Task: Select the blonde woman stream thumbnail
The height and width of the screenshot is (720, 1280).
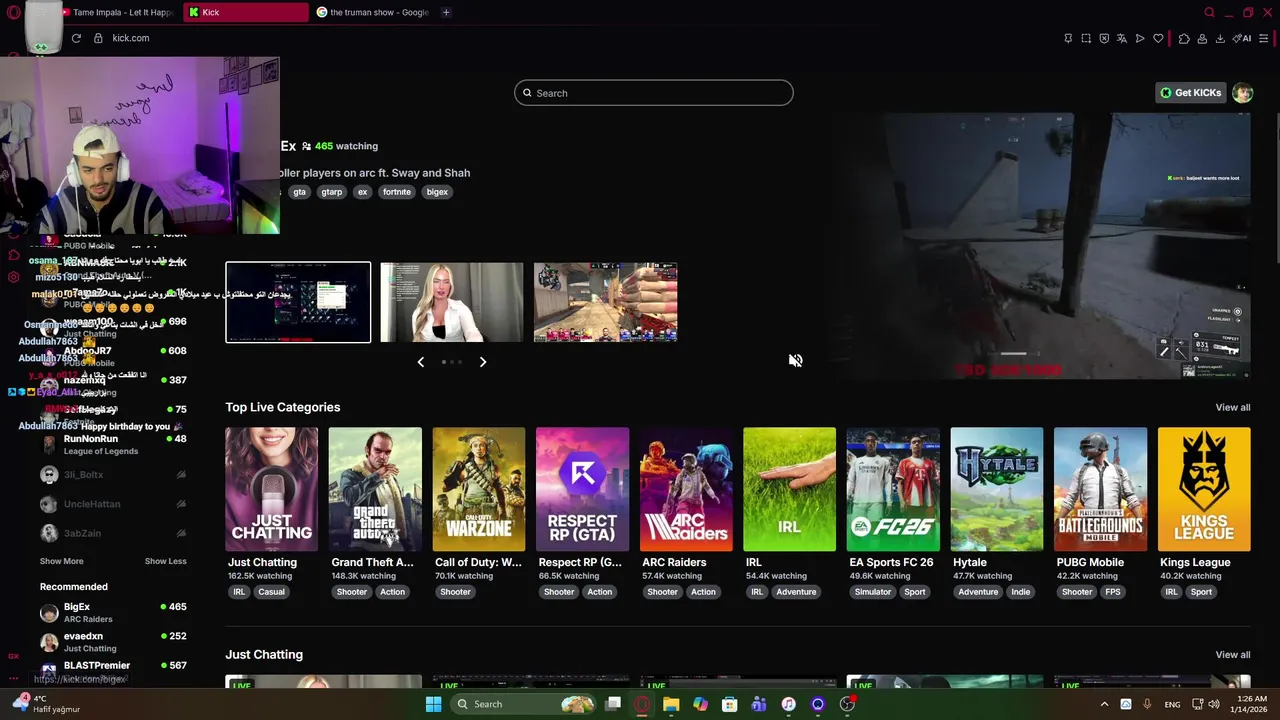Action: coord(451,302)
